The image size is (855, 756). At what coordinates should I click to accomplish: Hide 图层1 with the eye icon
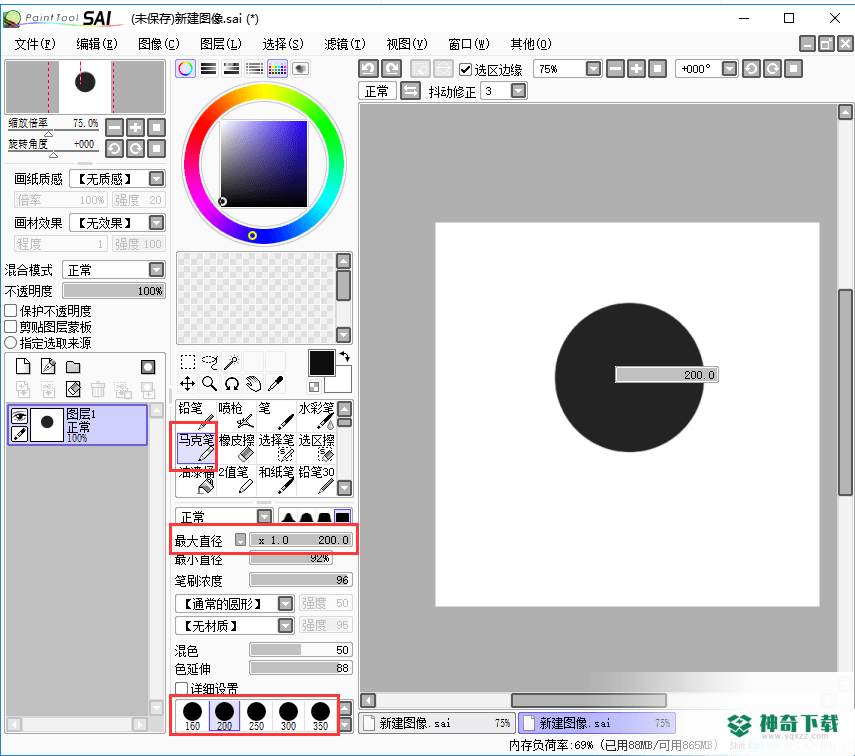coord(20,416)
